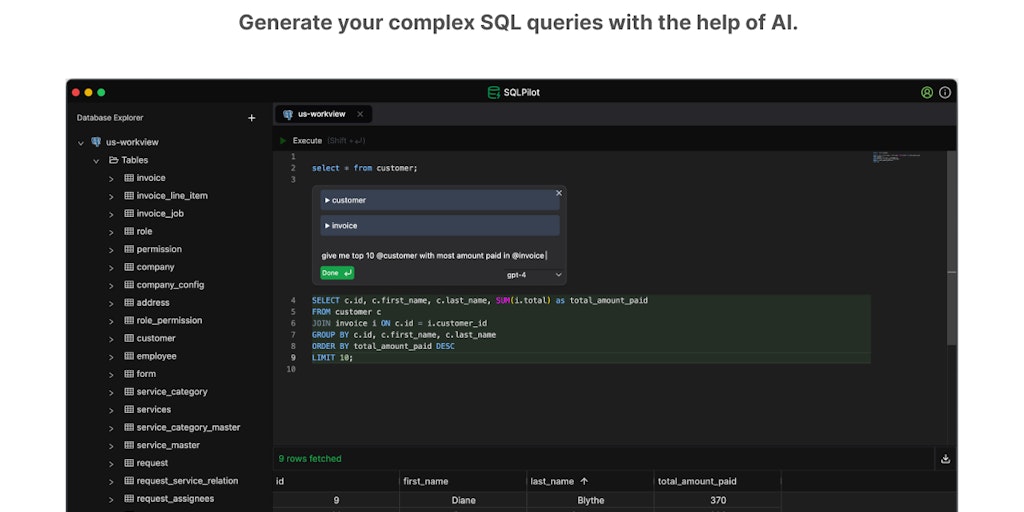Add new database connection with plus icon
Screen dimensions: 1024x512
pos(251,118)
